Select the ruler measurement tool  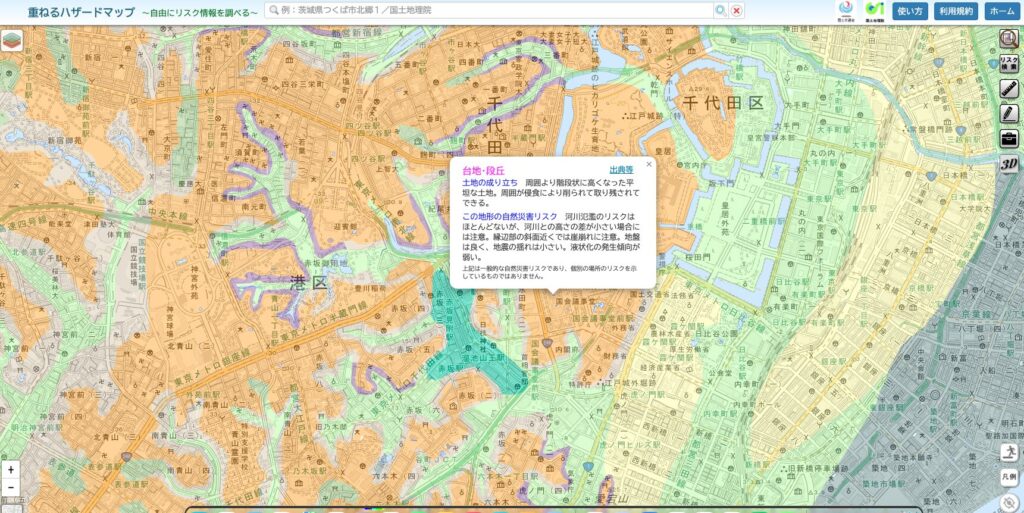pyautogui.click(x=1009, y=88)
